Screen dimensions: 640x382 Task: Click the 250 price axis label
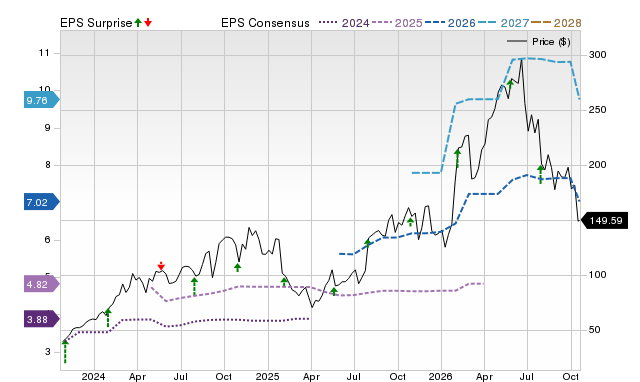click(x=597, y=110)
